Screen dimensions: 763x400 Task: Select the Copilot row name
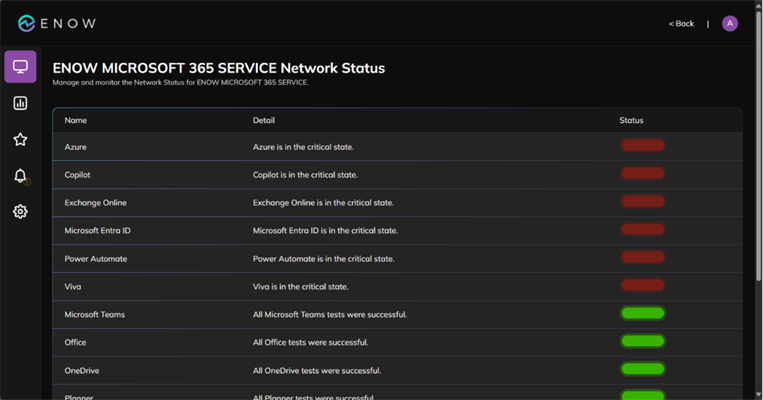point(77,175)
